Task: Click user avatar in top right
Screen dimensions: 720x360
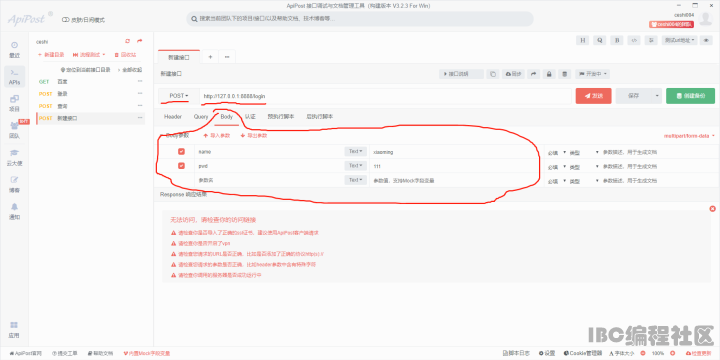Action: click(705, 18)
